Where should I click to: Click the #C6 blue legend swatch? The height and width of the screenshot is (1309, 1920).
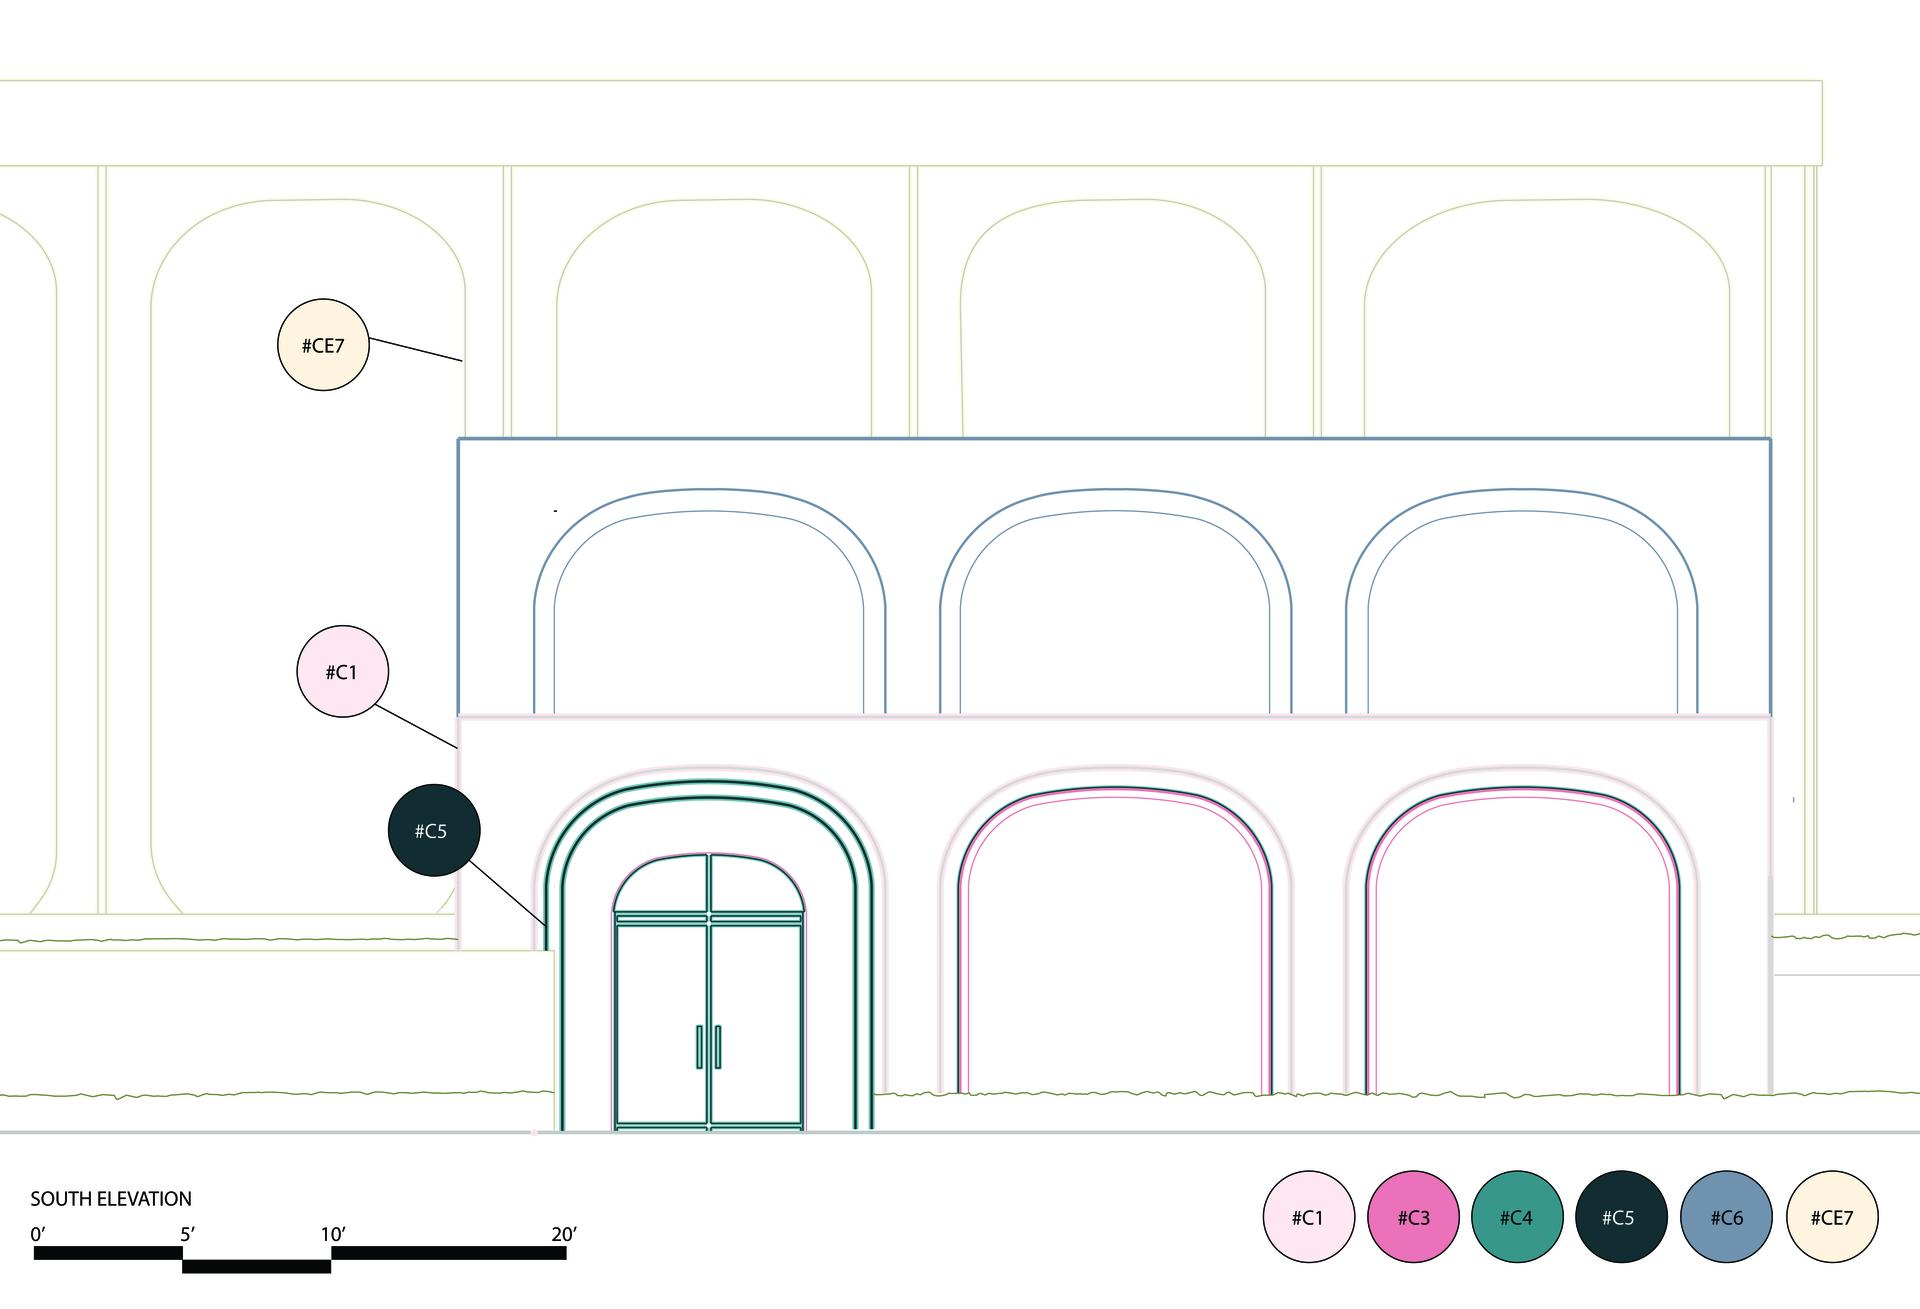tap(1726, 1217)
